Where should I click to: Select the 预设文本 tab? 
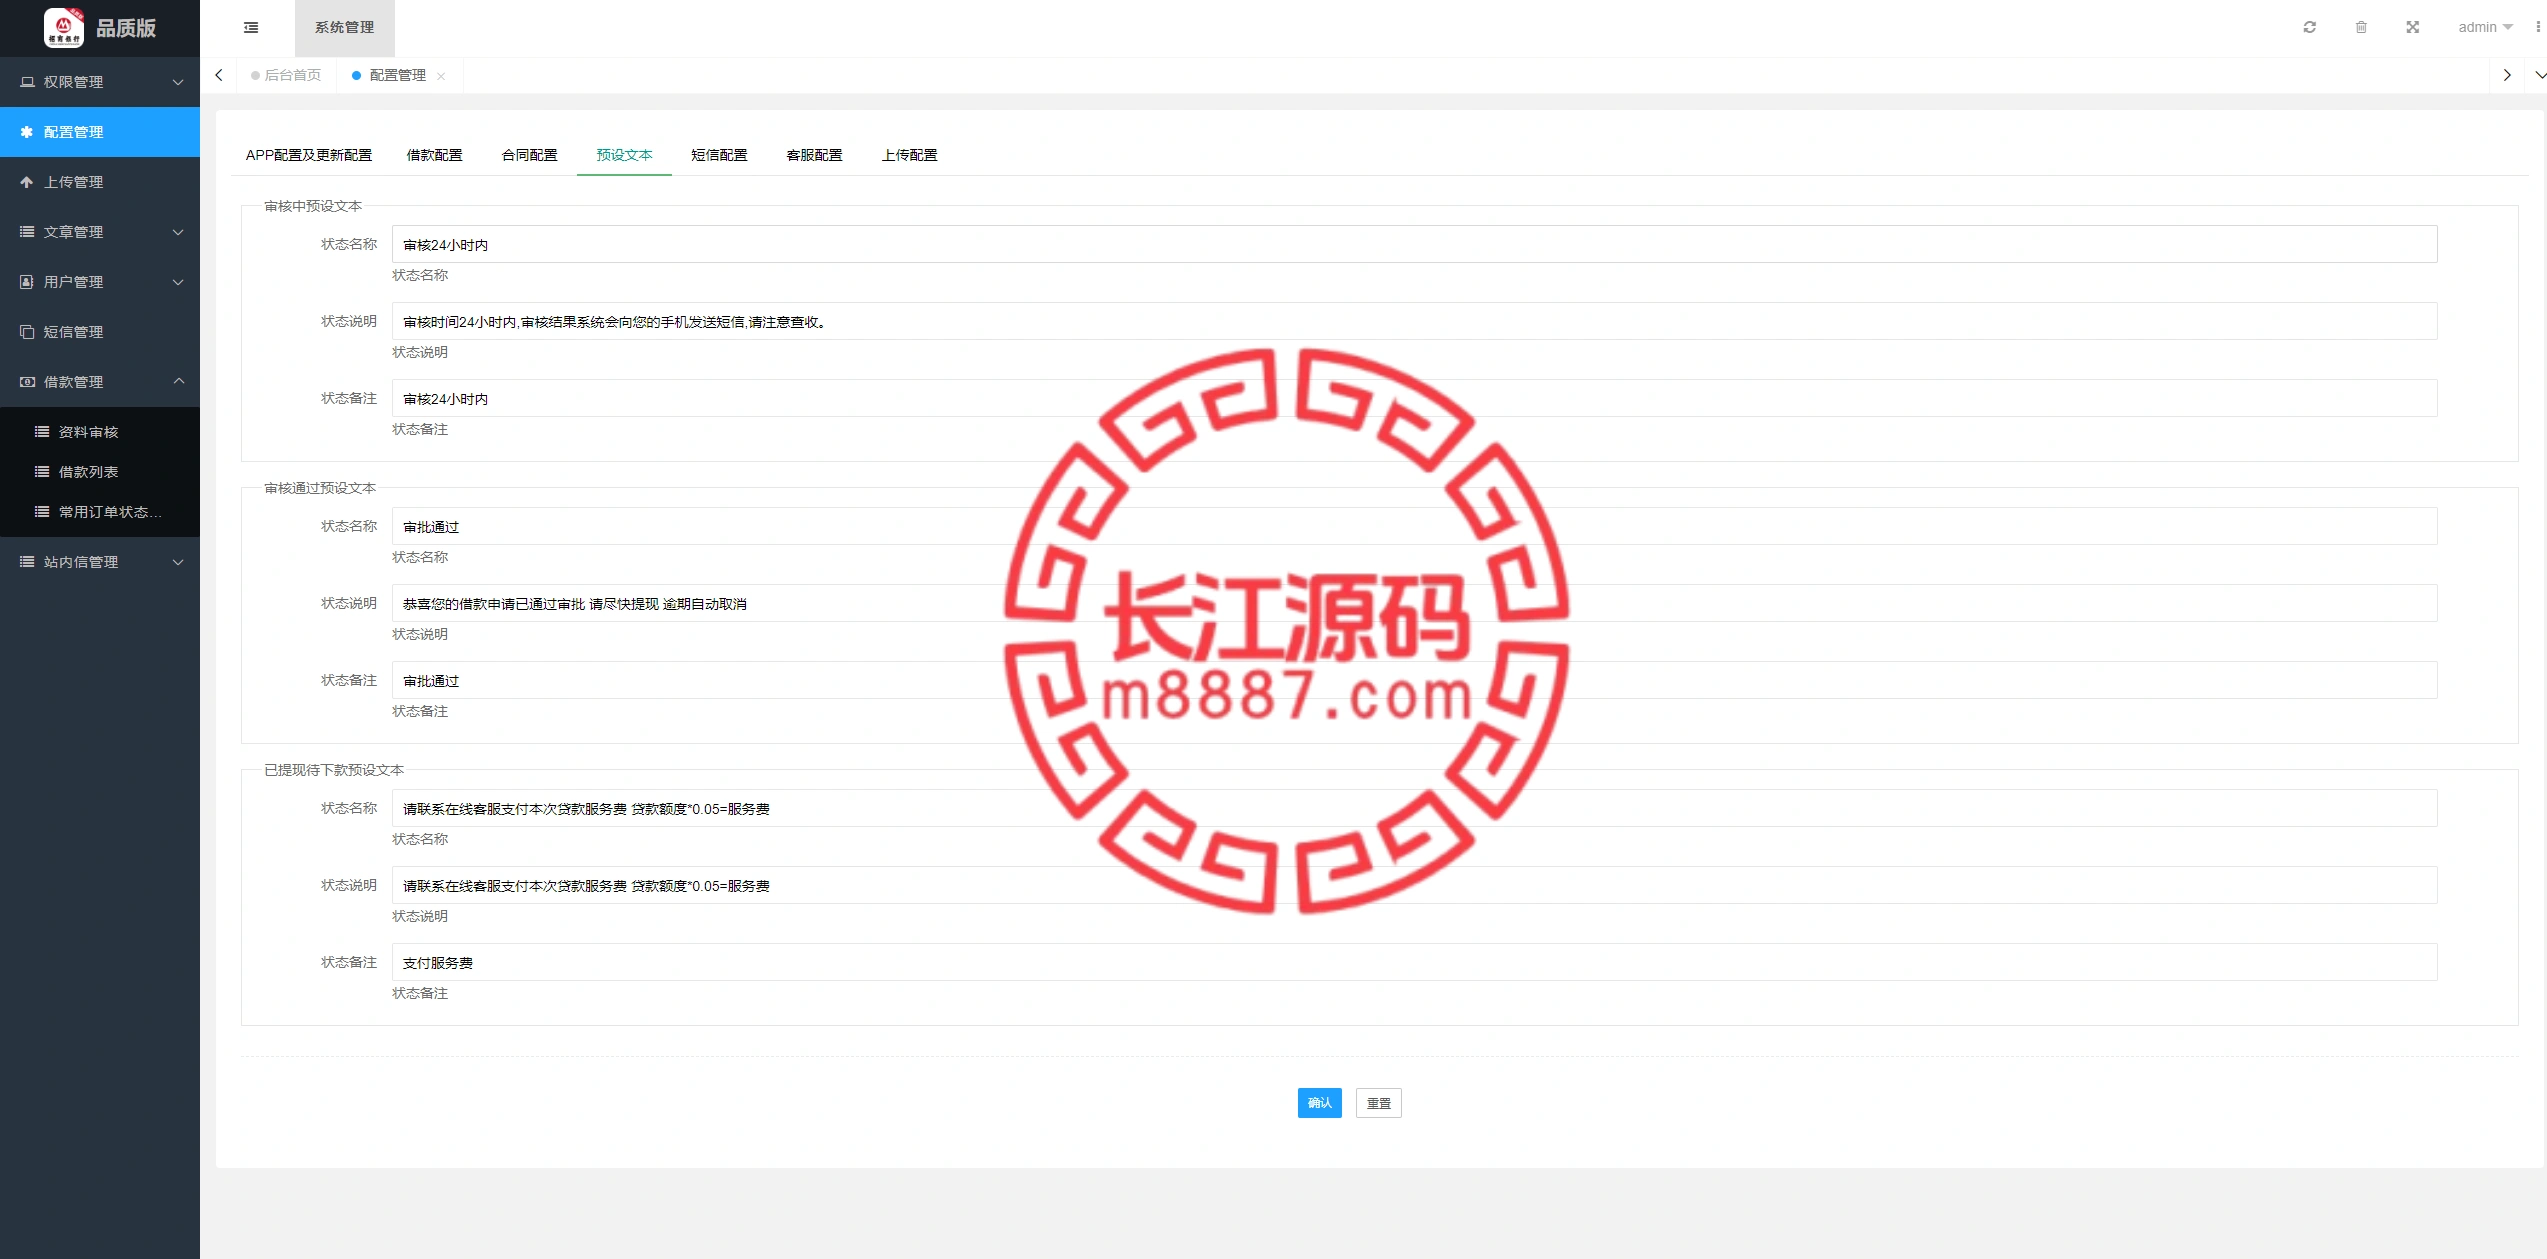625,155
